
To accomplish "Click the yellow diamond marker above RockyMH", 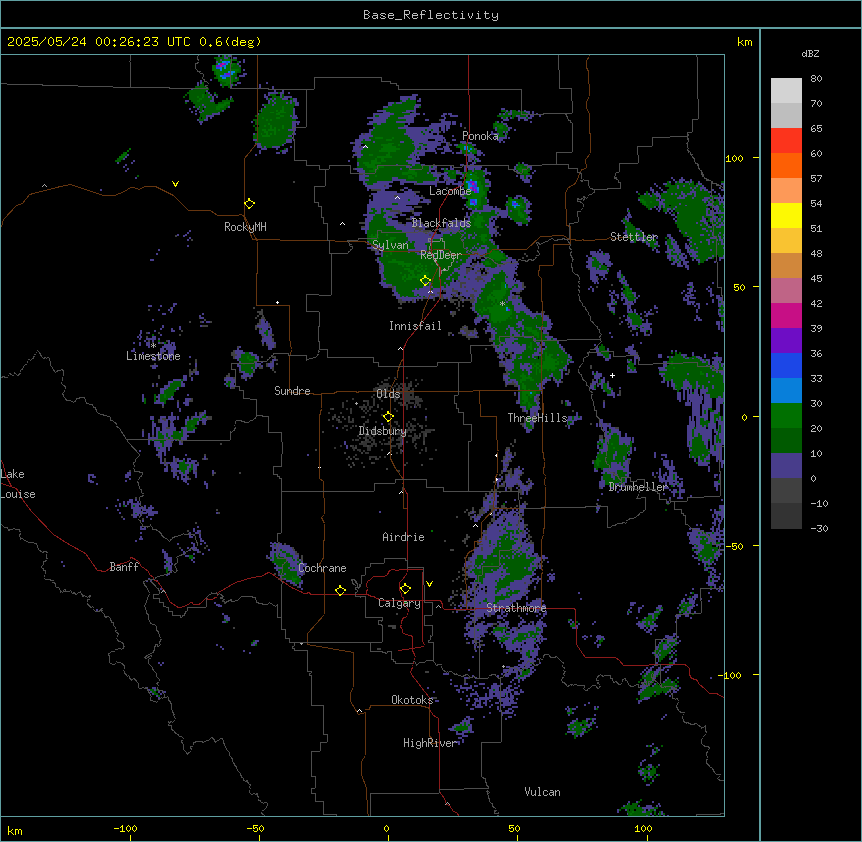I will coord(250,204).
